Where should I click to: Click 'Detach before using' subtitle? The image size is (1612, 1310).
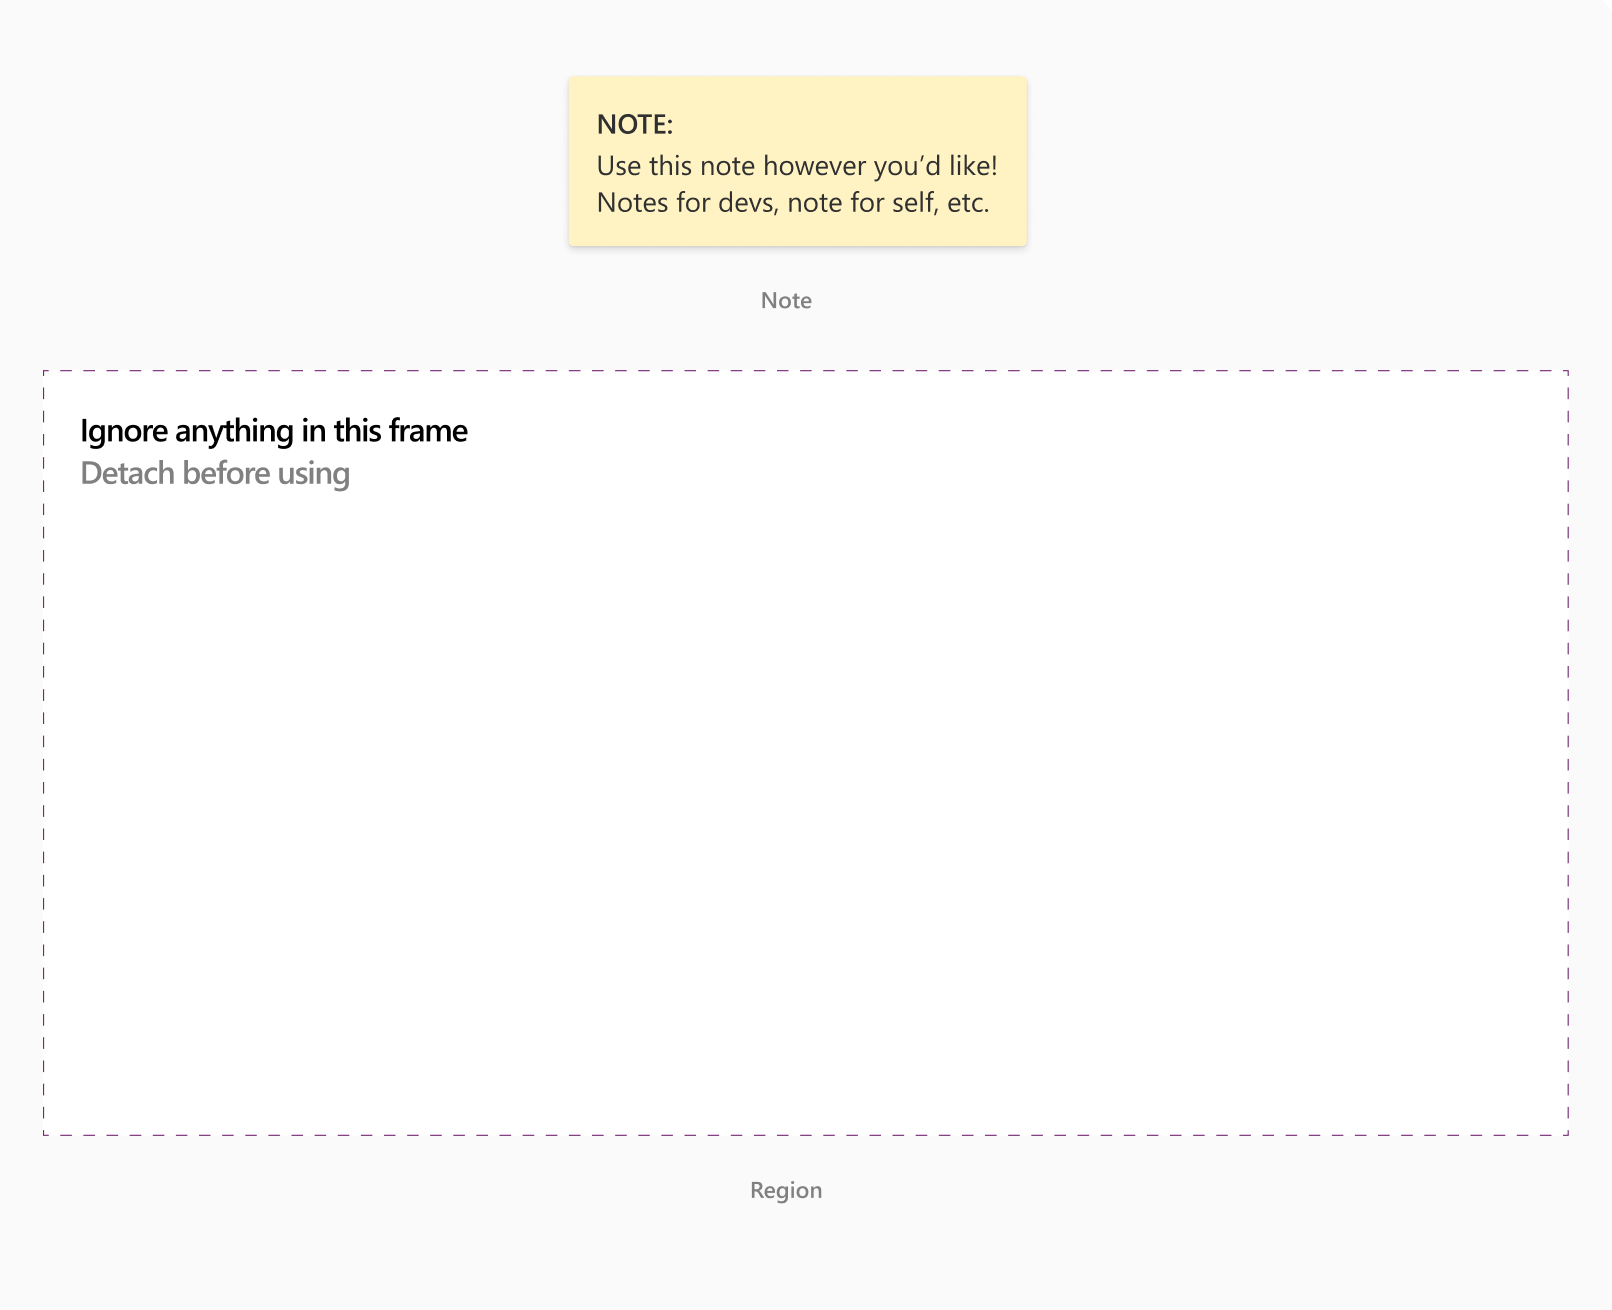coord(215,474)
